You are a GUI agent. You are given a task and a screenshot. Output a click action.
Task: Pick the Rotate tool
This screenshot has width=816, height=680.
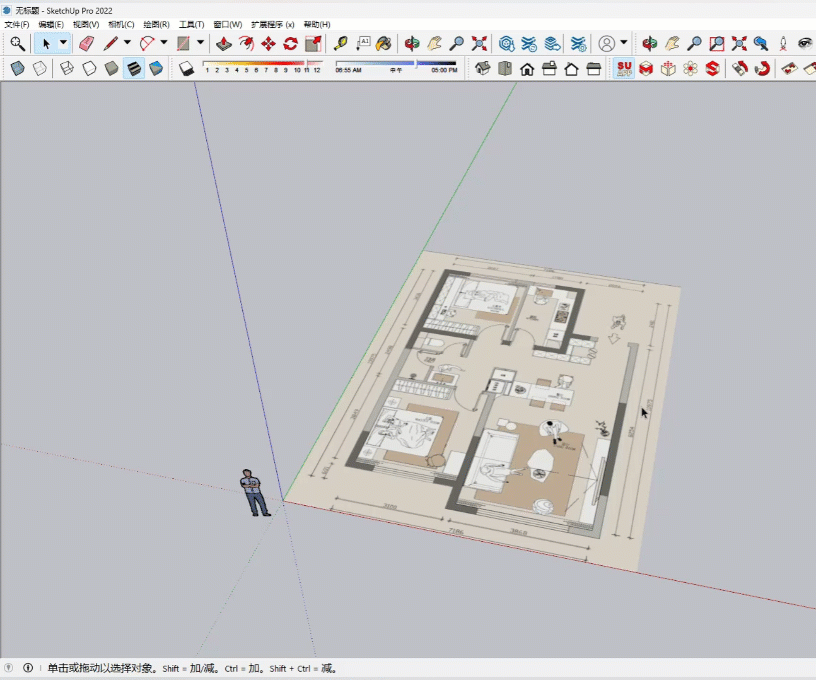(x=290, y=44)
